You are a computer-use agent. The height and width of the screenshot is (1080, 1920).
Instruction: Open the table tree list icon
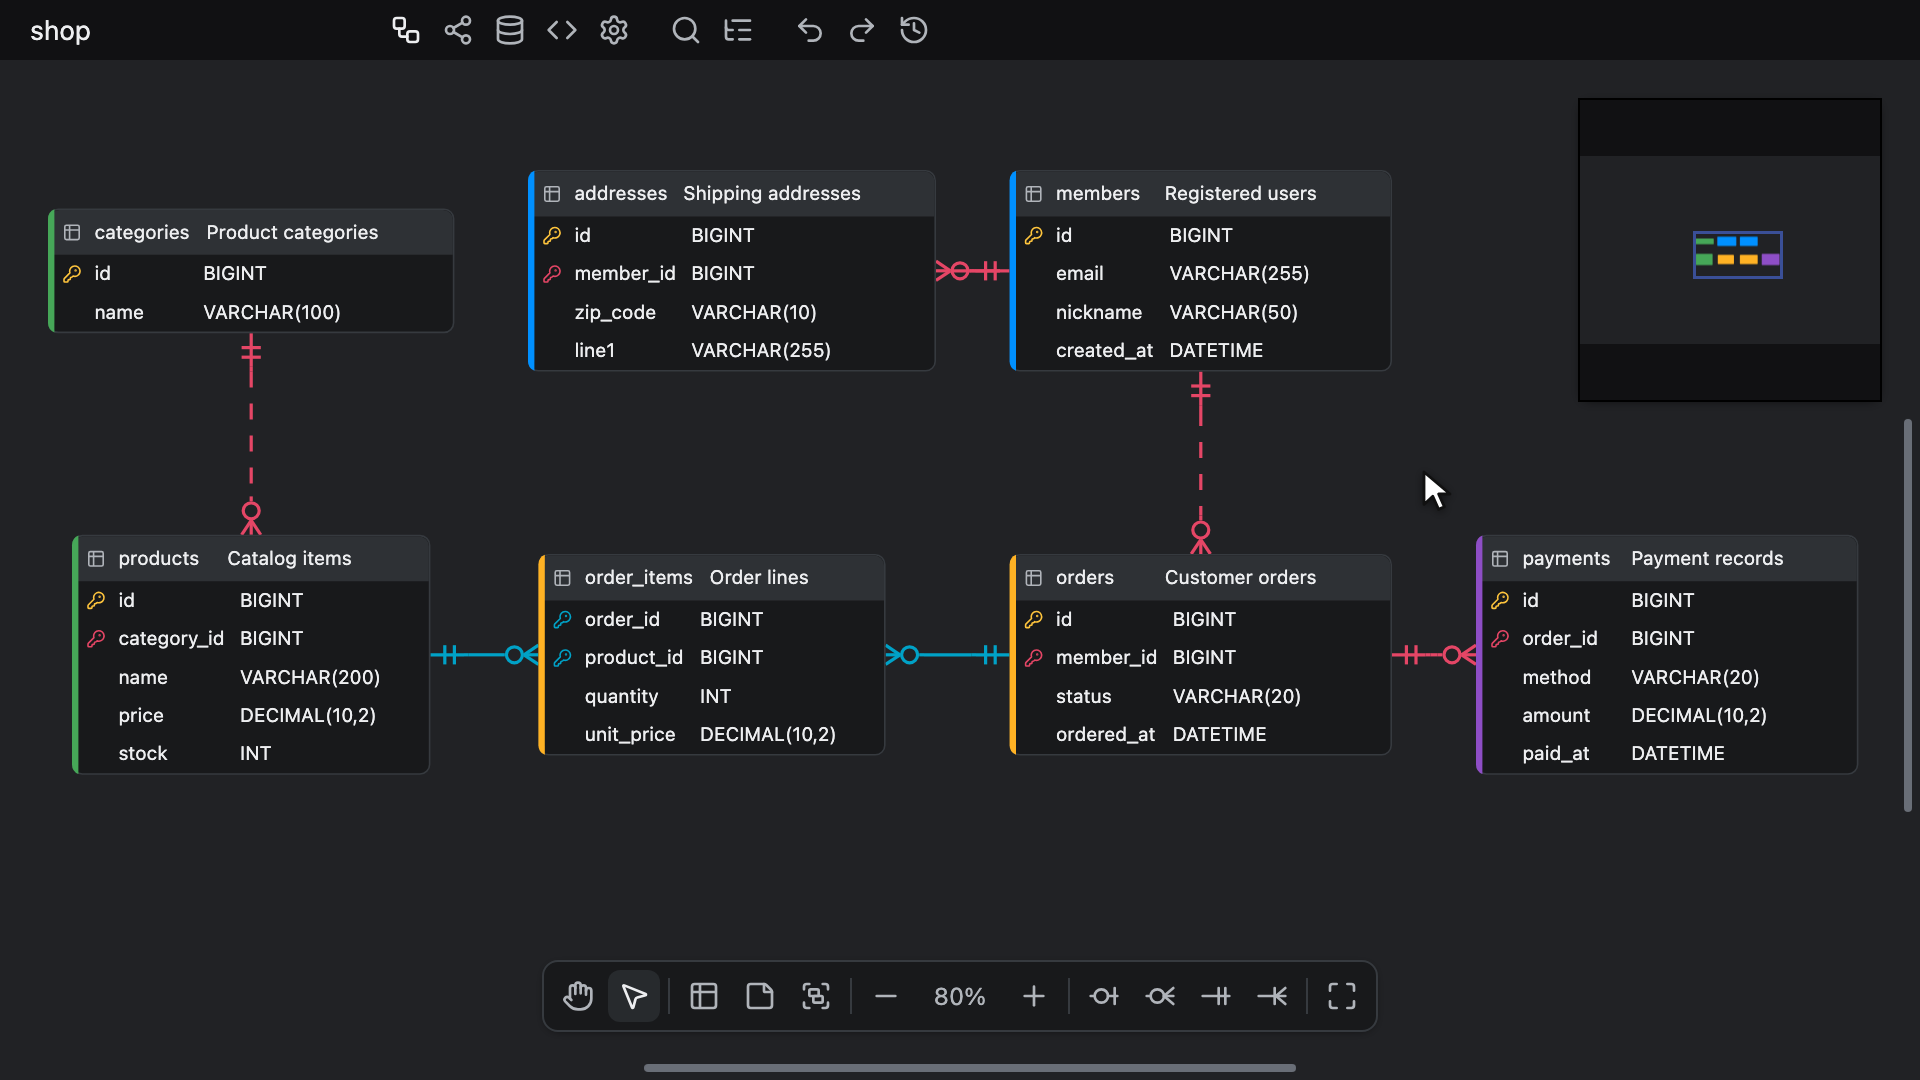coord(738,30)
